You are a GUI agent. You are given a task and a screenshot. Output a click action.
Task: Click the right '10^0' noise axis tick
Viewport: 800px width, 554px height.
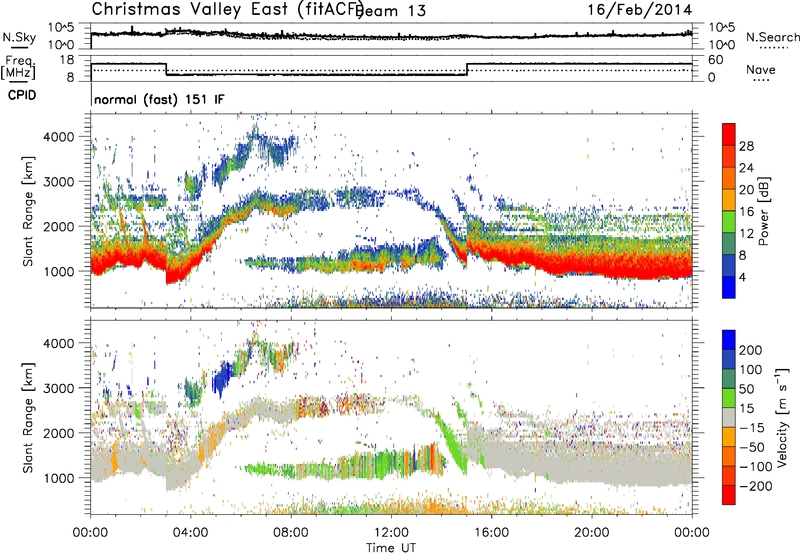click(x=722, y=45)
